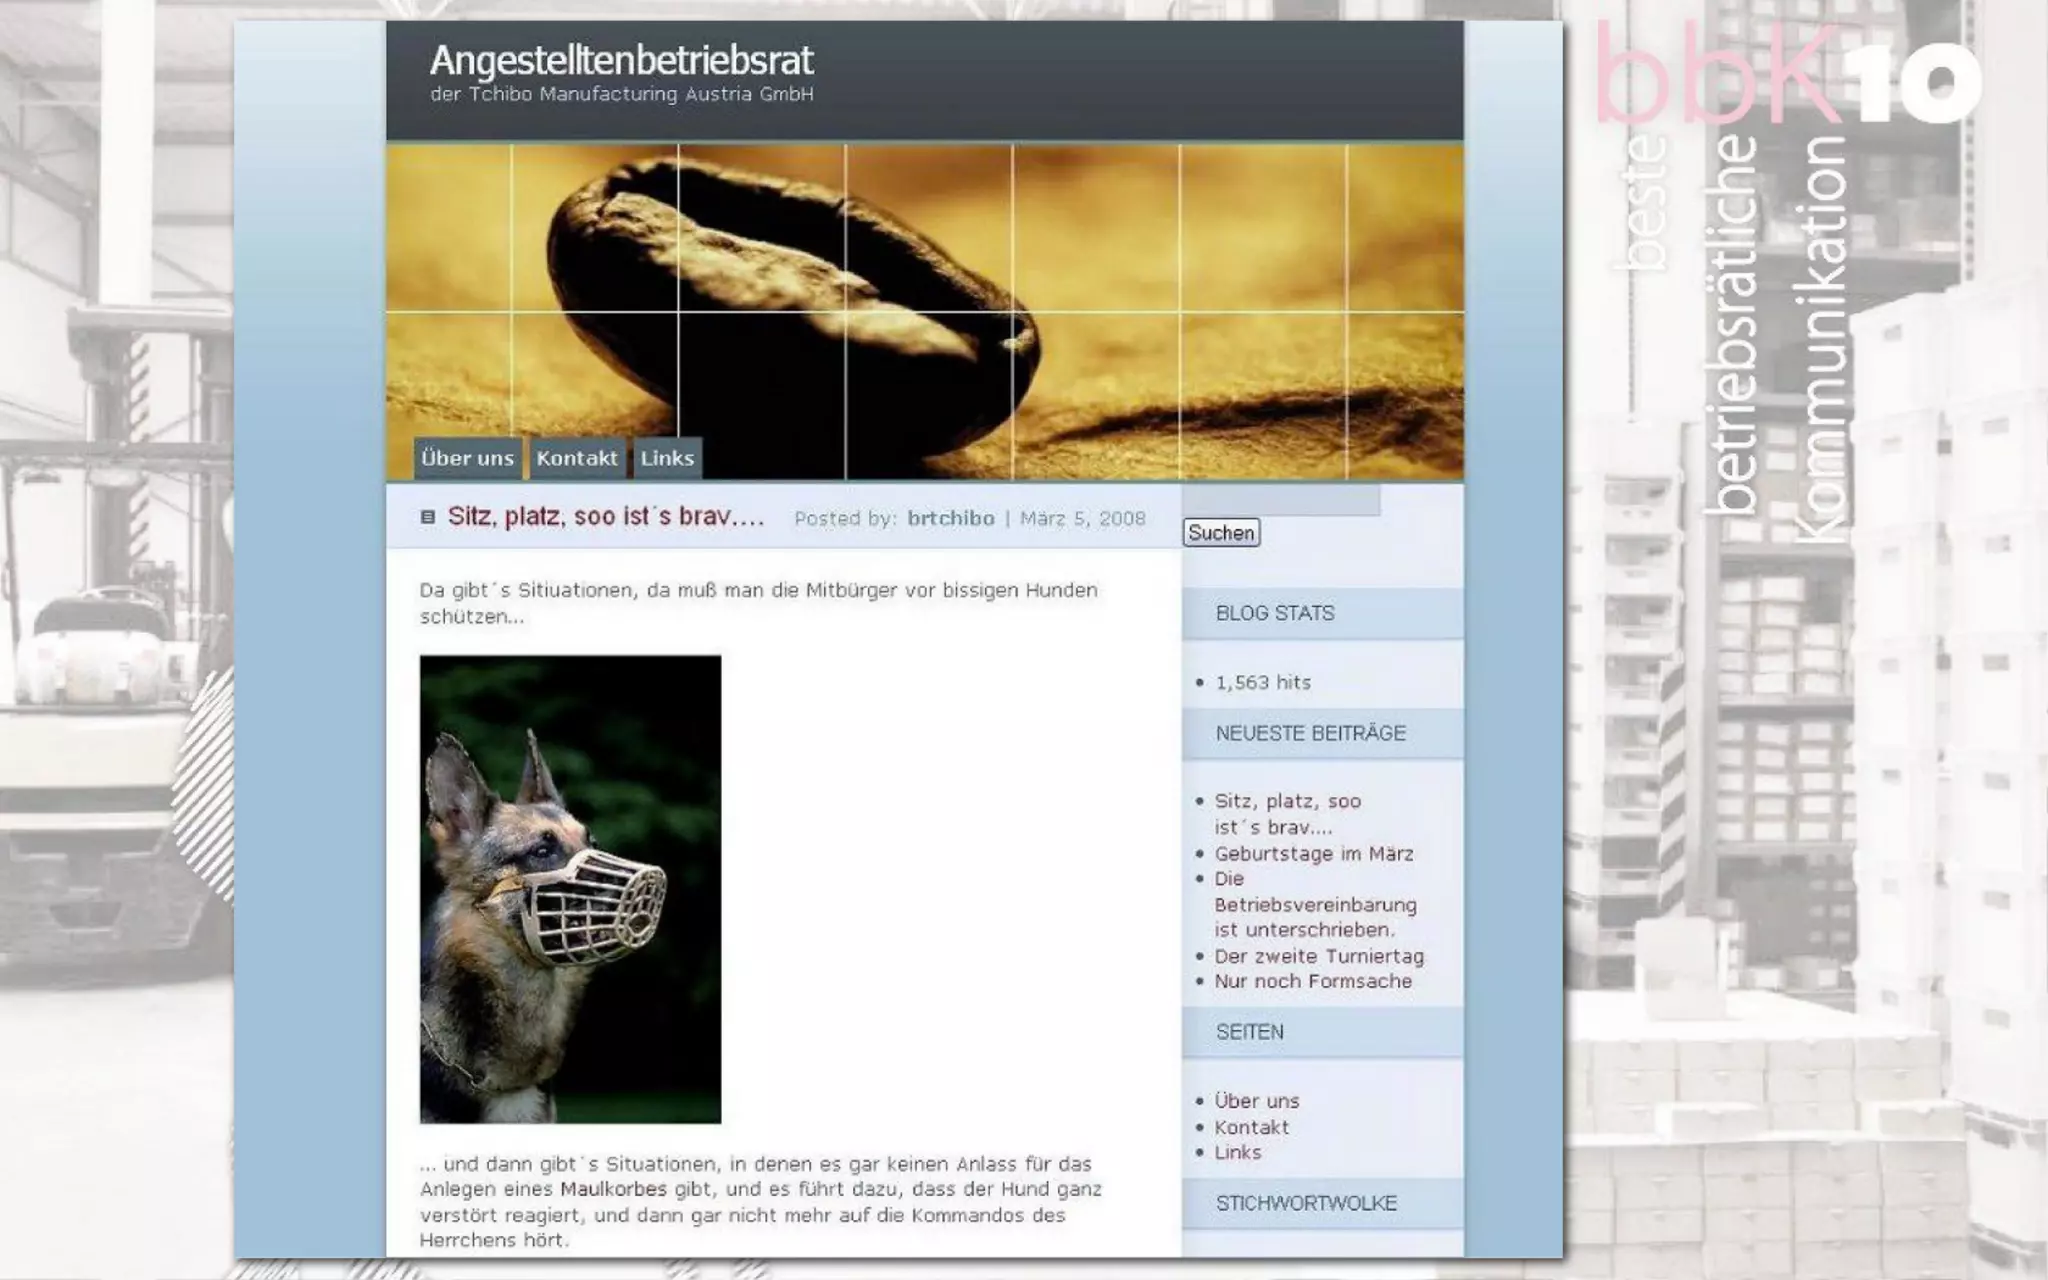Click the small post icon beside the title

[x=428, y=517]
